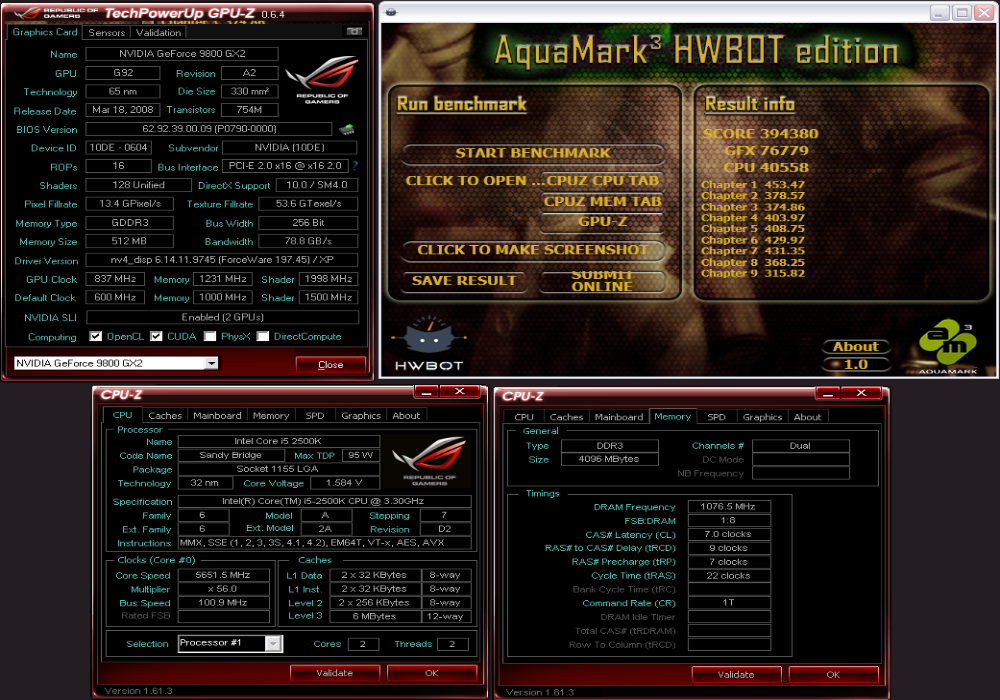
Task: Open CPU tab in right CPU-Z window
Action: [524, 417]
